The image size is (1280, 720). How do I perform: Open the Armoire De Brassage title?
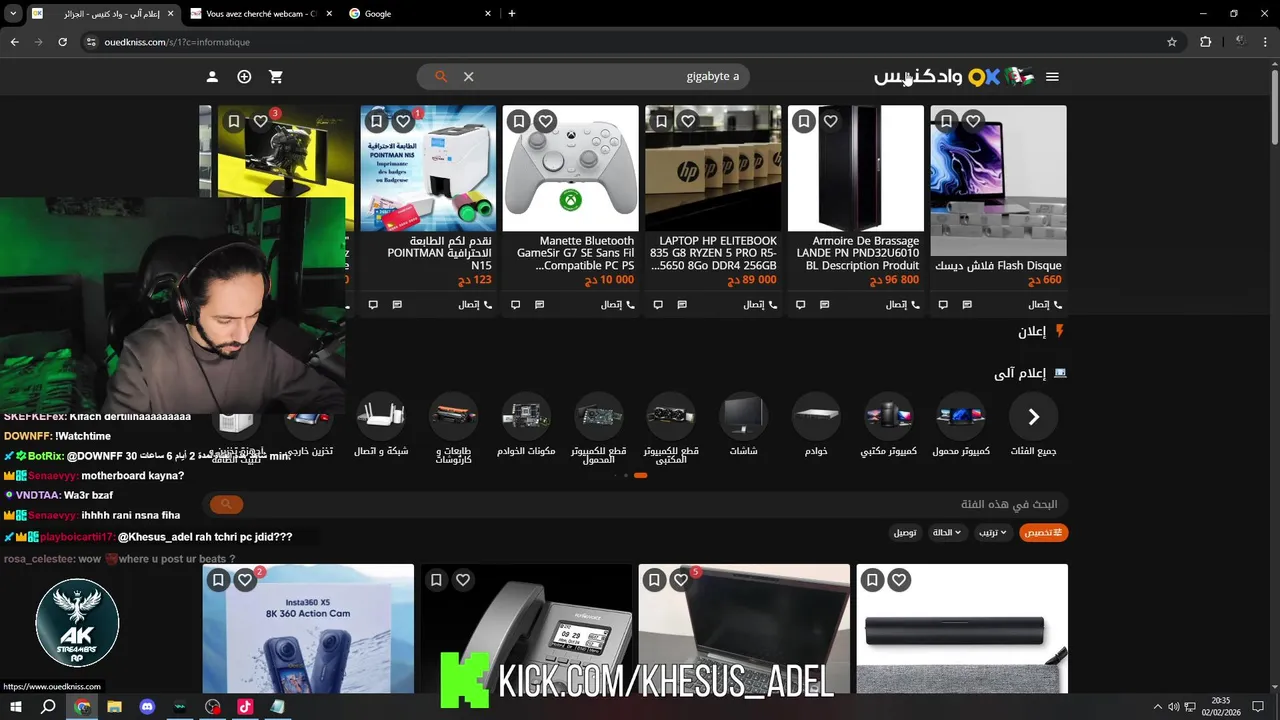coord(858,253)
